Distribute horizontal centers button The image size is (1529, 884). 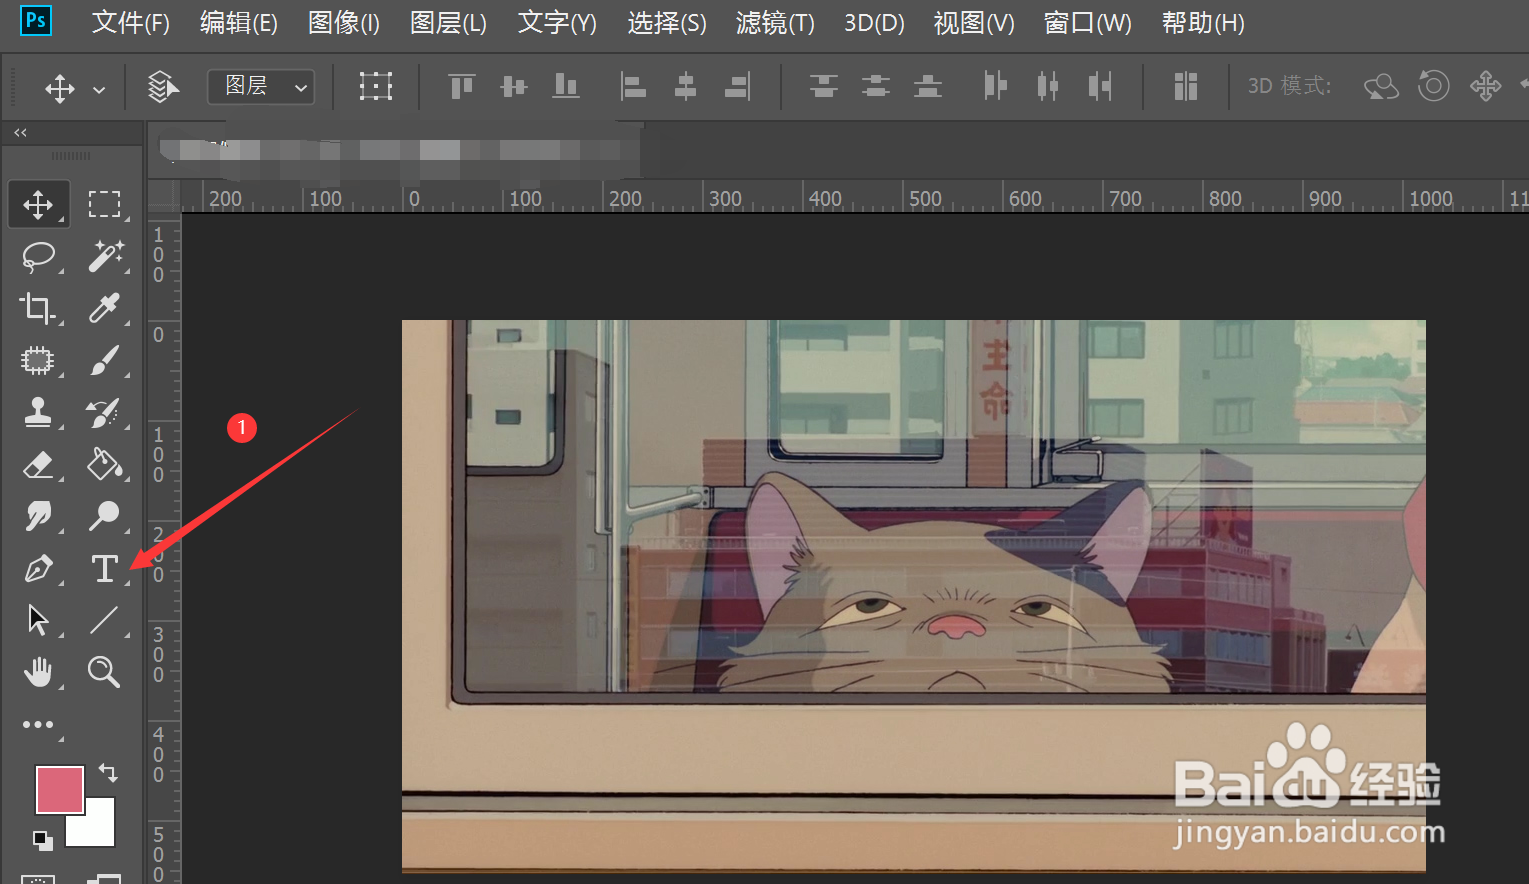[x=1048, y=87]
